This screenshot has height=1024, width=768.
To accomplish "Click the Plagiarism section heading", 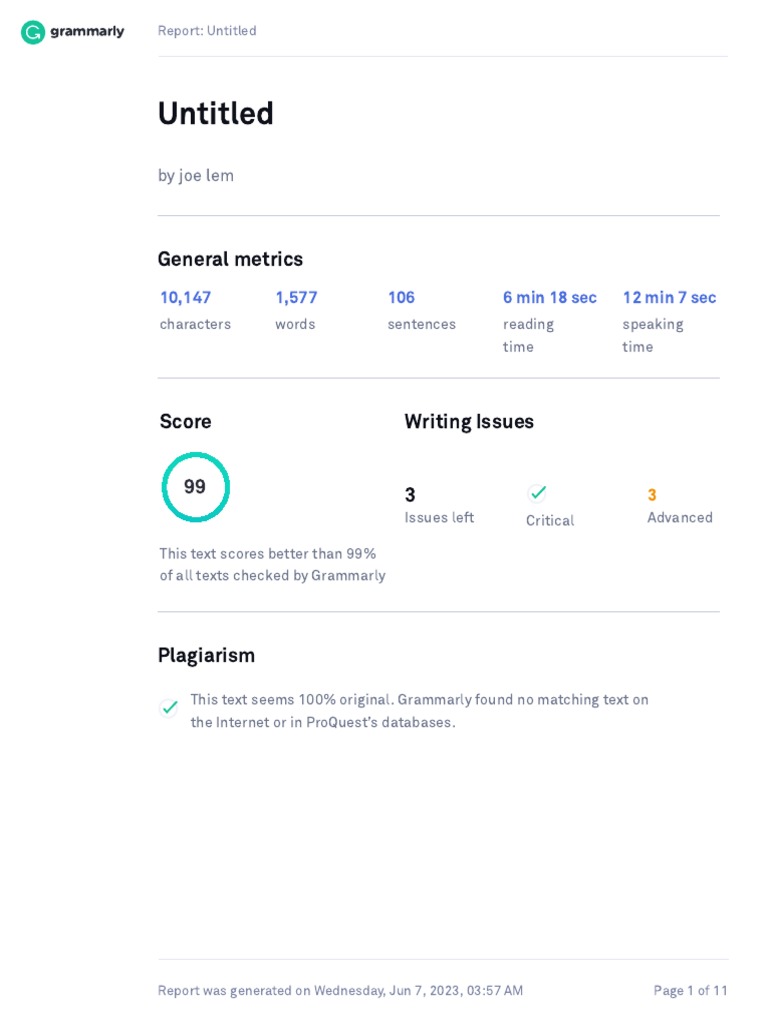I will (206, 655).
